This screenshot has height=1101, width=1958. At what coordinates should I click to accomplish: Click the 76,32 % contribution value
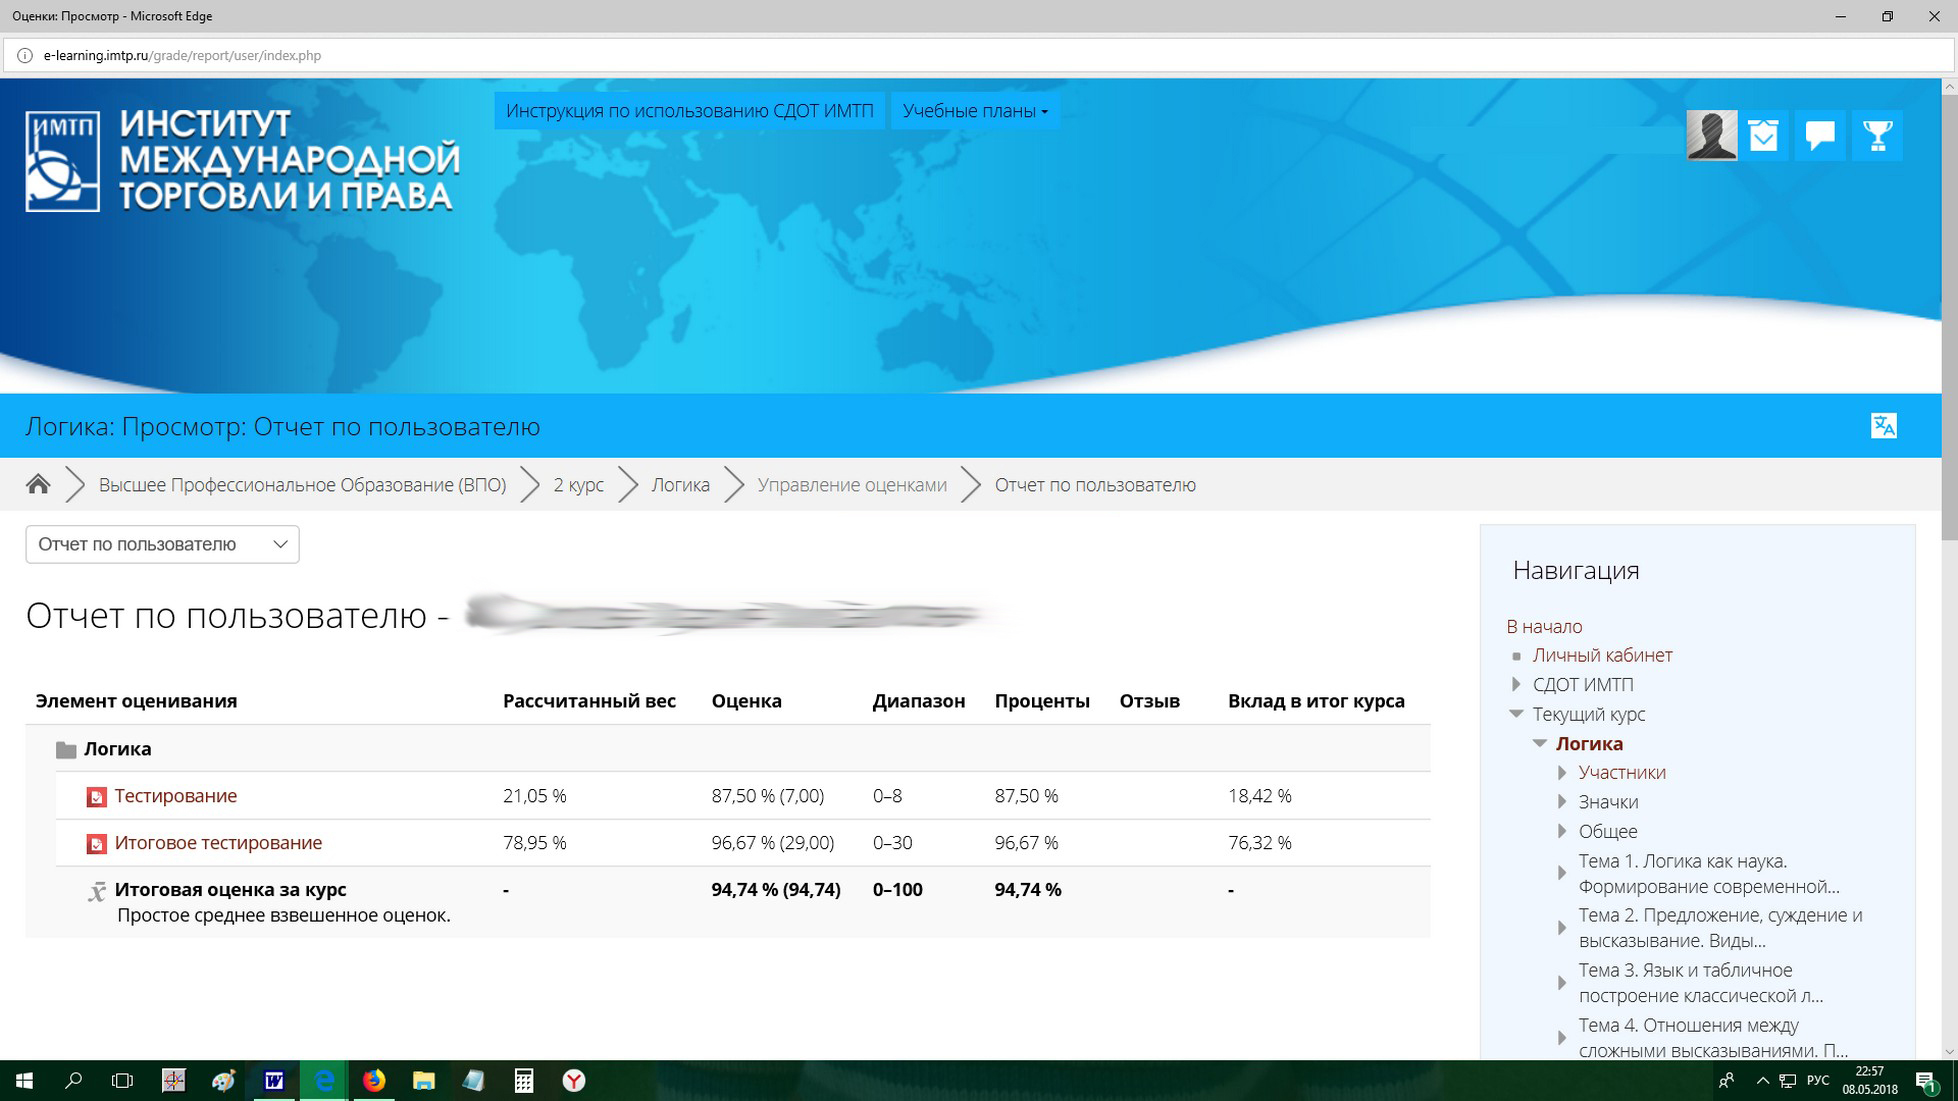pyautogui.click(x=1260, y=843)
